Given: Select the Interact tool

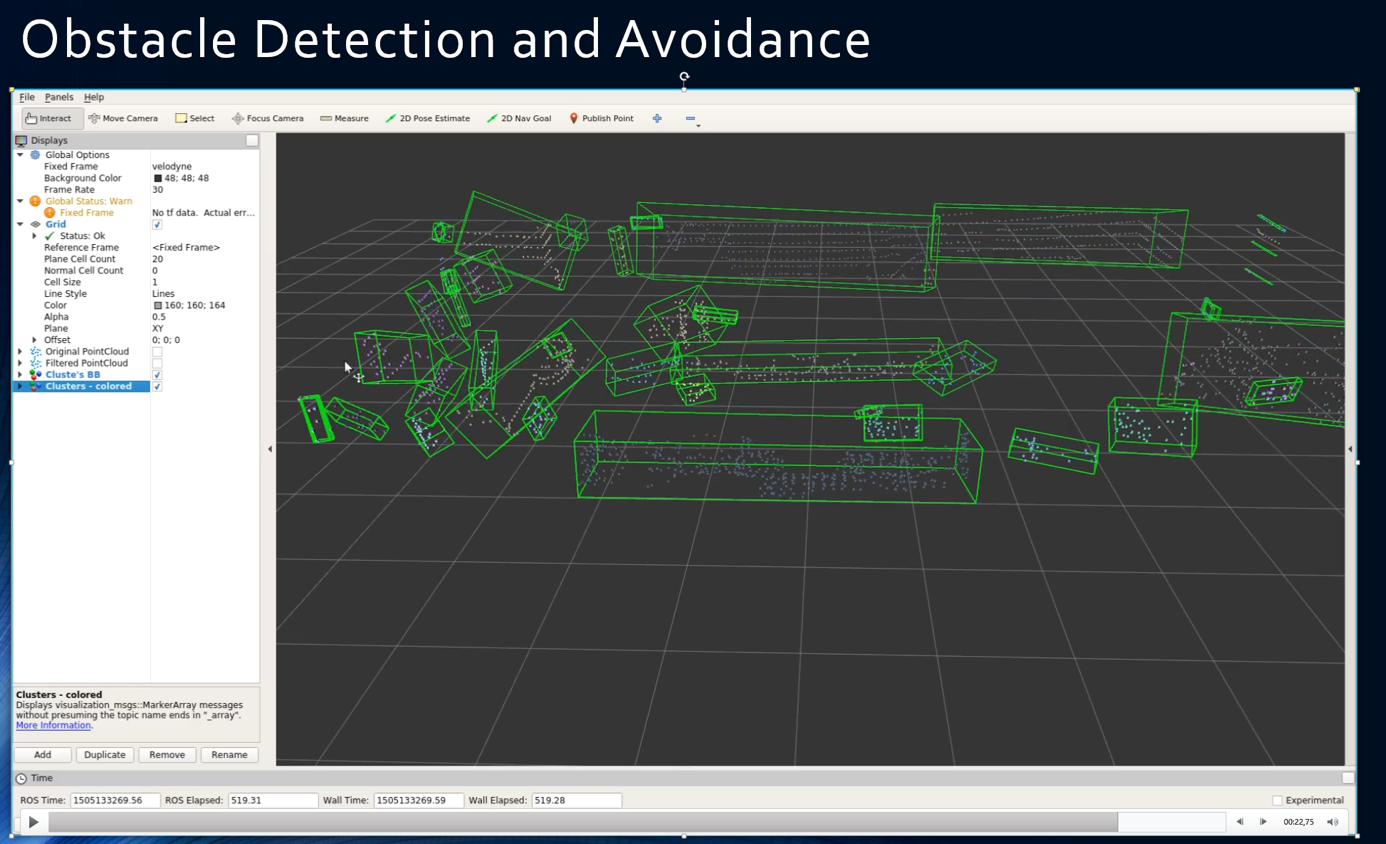Looking at the screenshot, I should point(48,118).
